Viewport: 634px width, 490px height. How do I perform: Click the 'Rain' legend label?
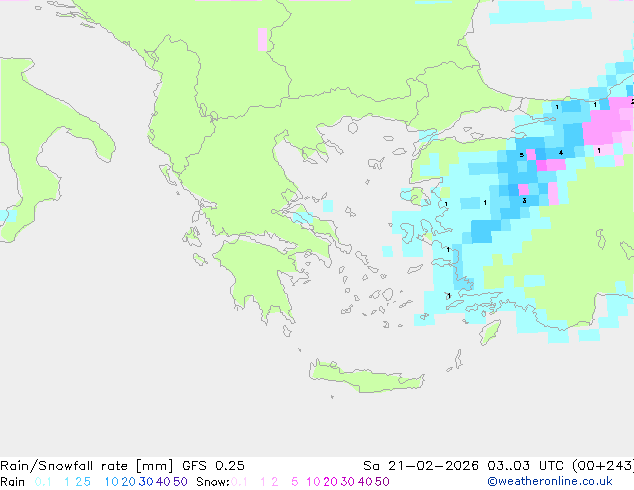(13, 482)
